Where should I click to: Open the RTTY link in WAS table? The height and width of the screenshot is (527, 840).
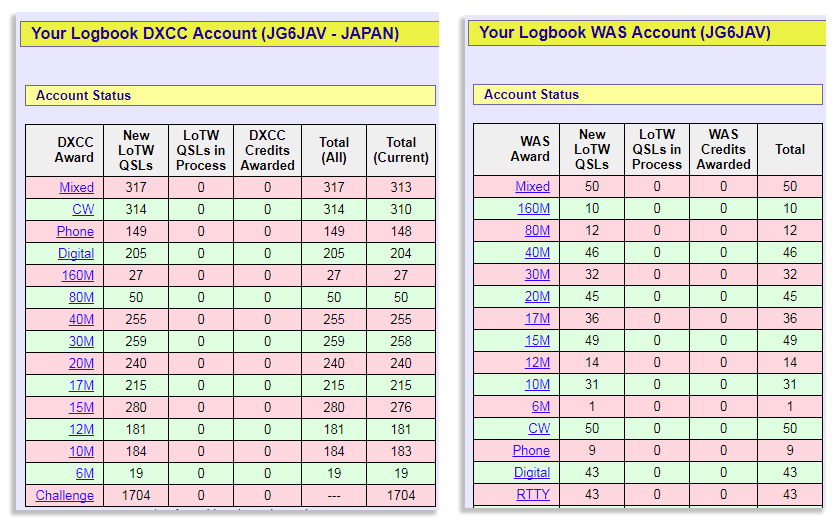(533, 494)
